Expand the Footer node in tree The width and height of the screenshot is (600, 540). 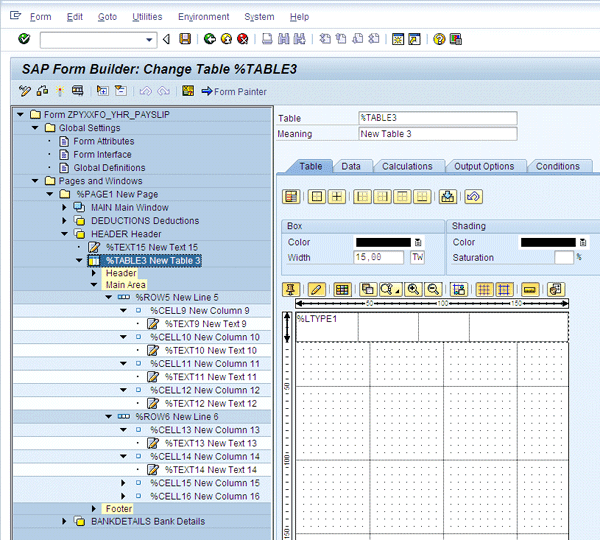(x=95, y=509)
